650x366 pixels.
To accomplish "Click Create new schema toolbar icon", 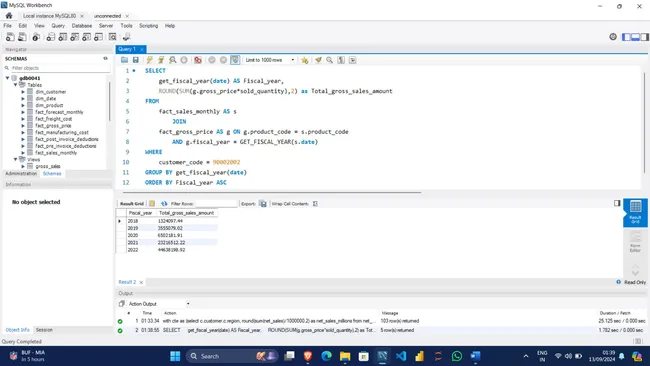I will [x=51, y=37].
